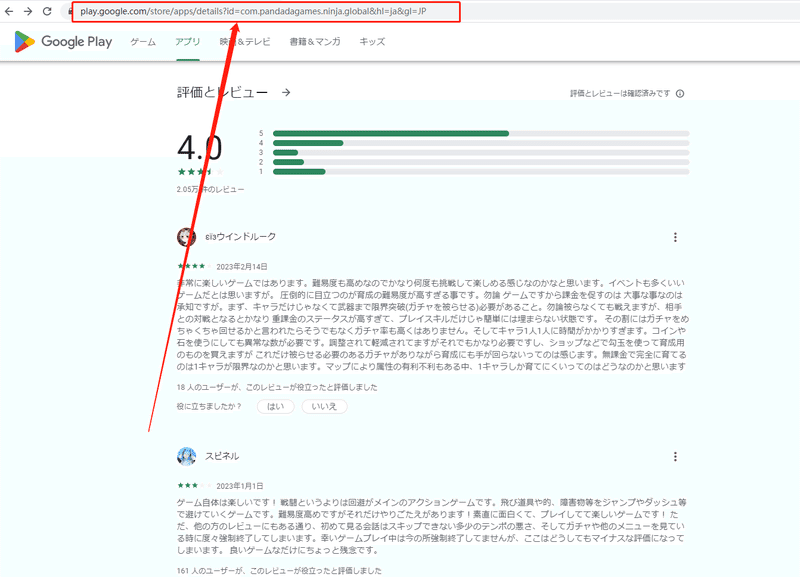Click the いいえ not helpful button
The height and width of the screenshot is (577, 800).
click(324, 407)
